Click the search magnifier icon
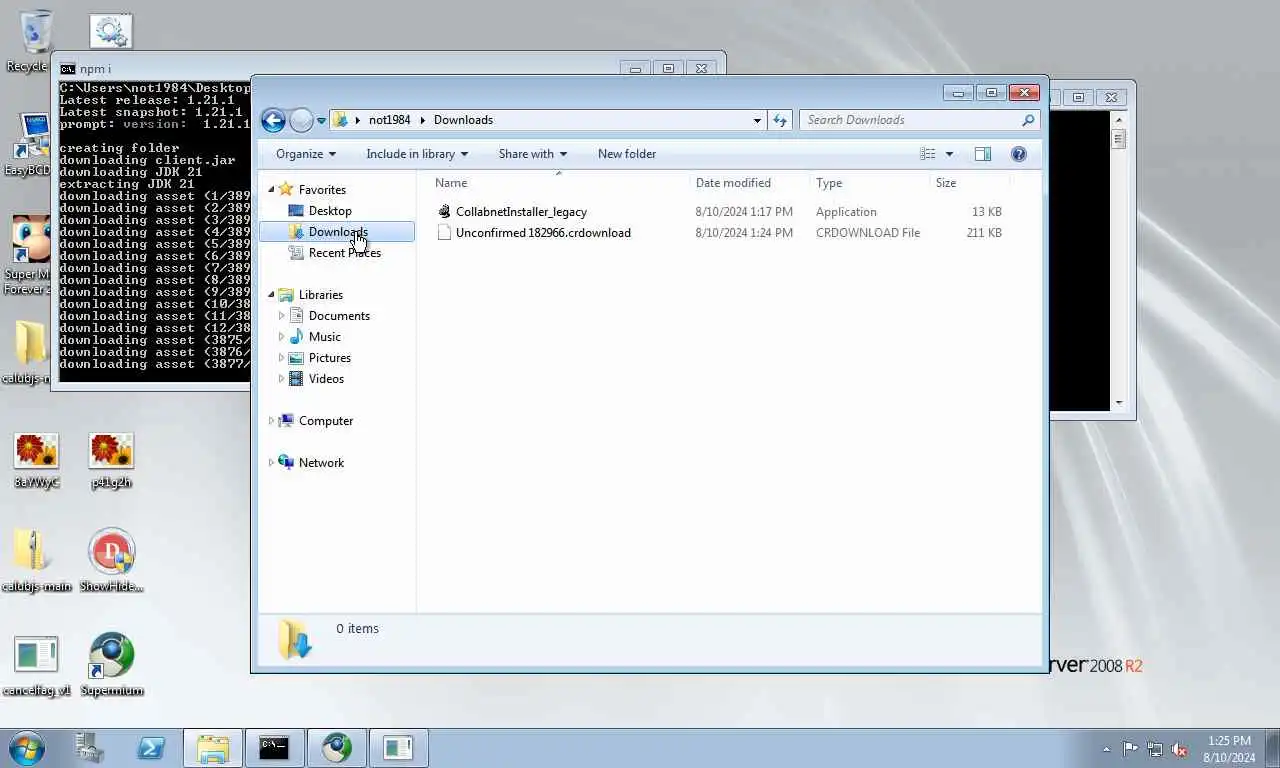Image resolution: width=1280 pixels, height=768 pixels. click(1028, 120)
